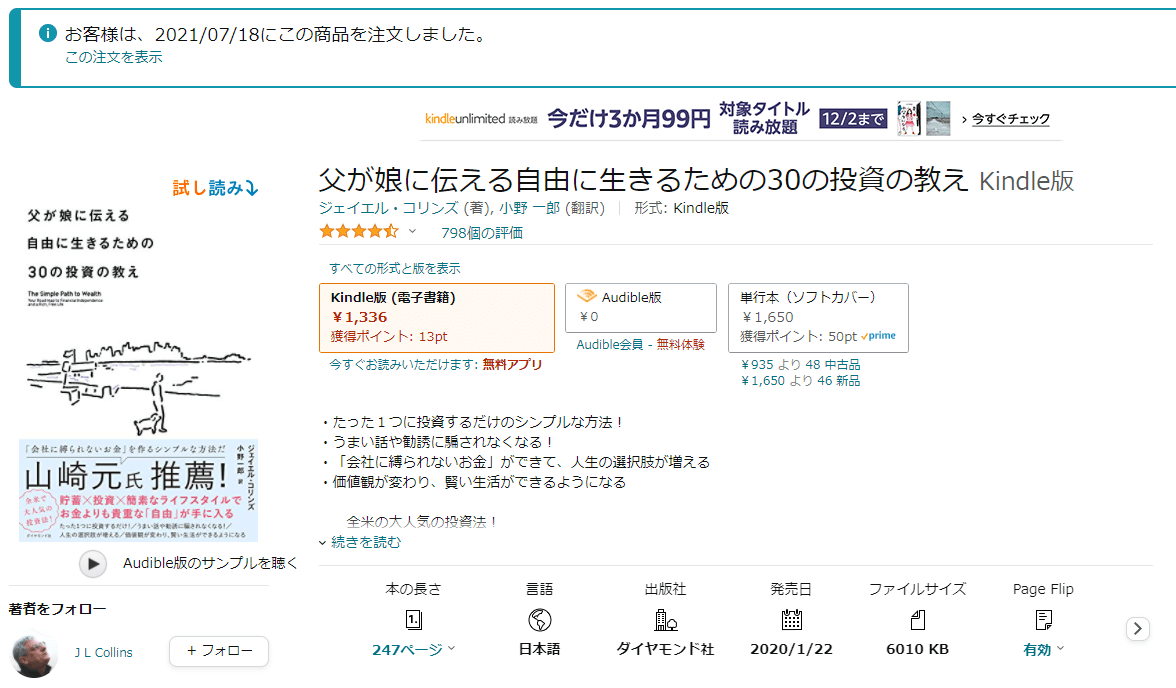Show all formats via すべての形式と版を表示
1176x688 pixels.
click(x=394, y=269)
